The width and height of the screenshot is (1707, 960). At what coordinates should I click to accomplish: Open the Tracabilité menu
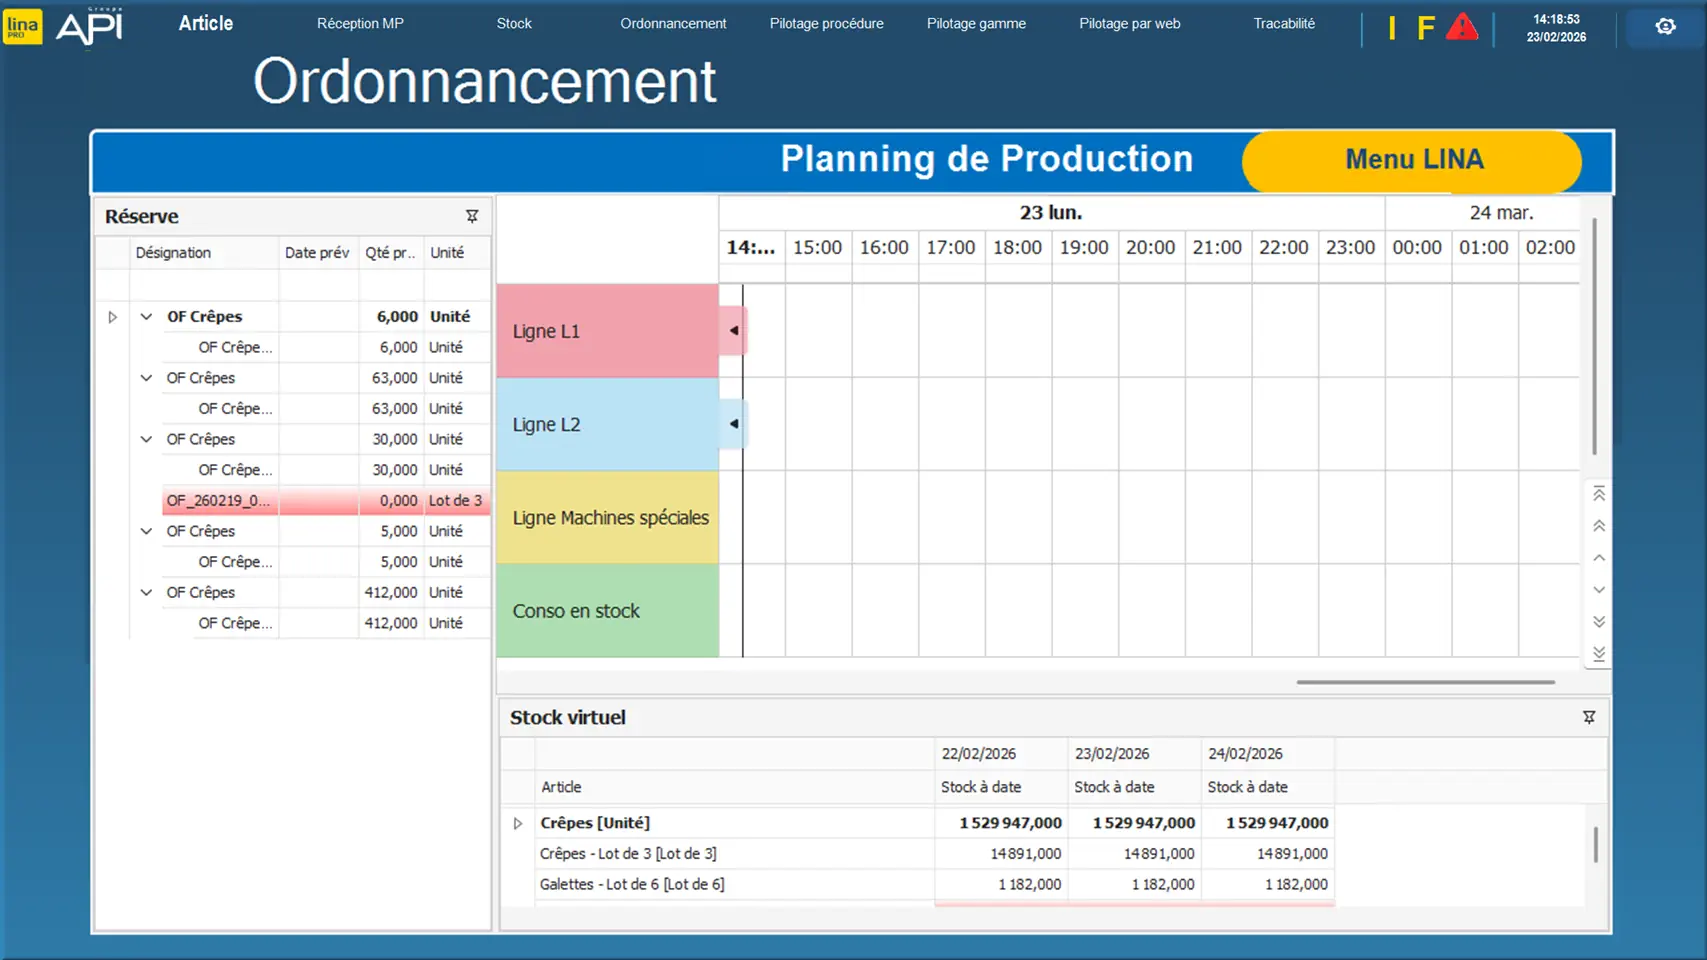click(1284, 23)
